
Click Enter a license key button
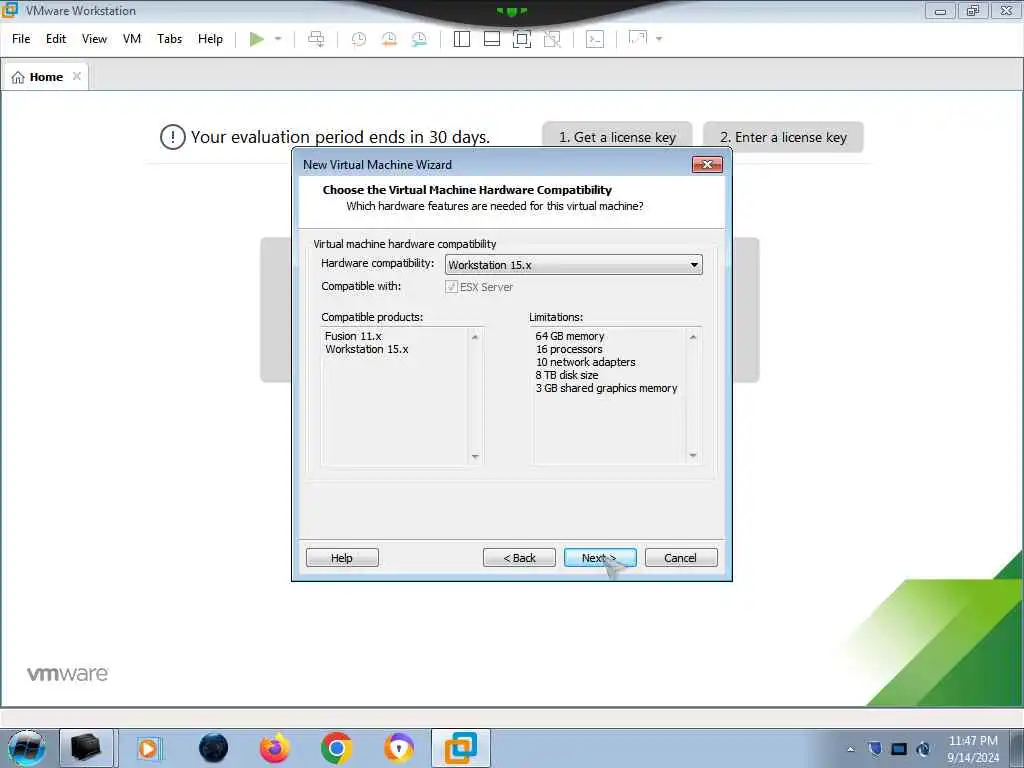[x=783, y=137]
